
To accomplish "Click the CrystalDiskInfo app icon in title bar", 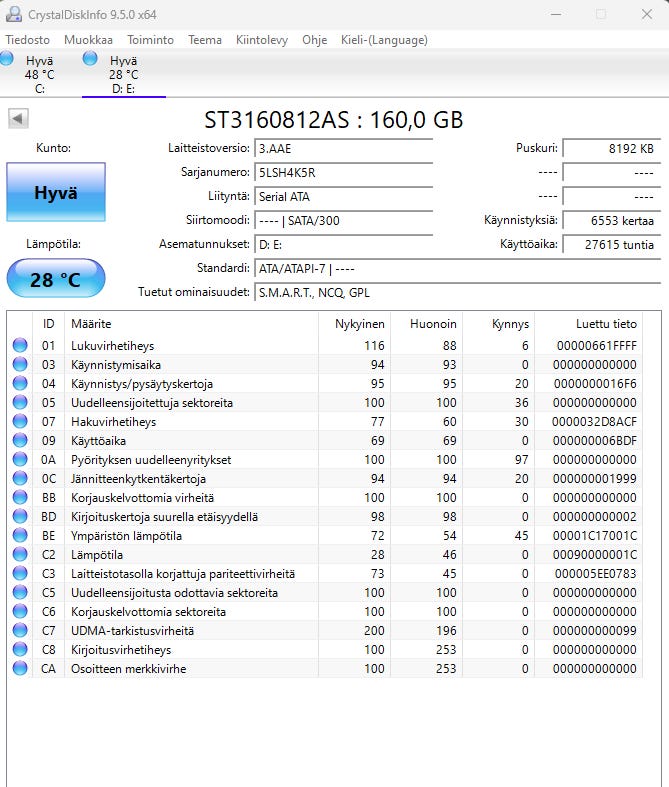I will pyautogui.click(x=12, y=14).
